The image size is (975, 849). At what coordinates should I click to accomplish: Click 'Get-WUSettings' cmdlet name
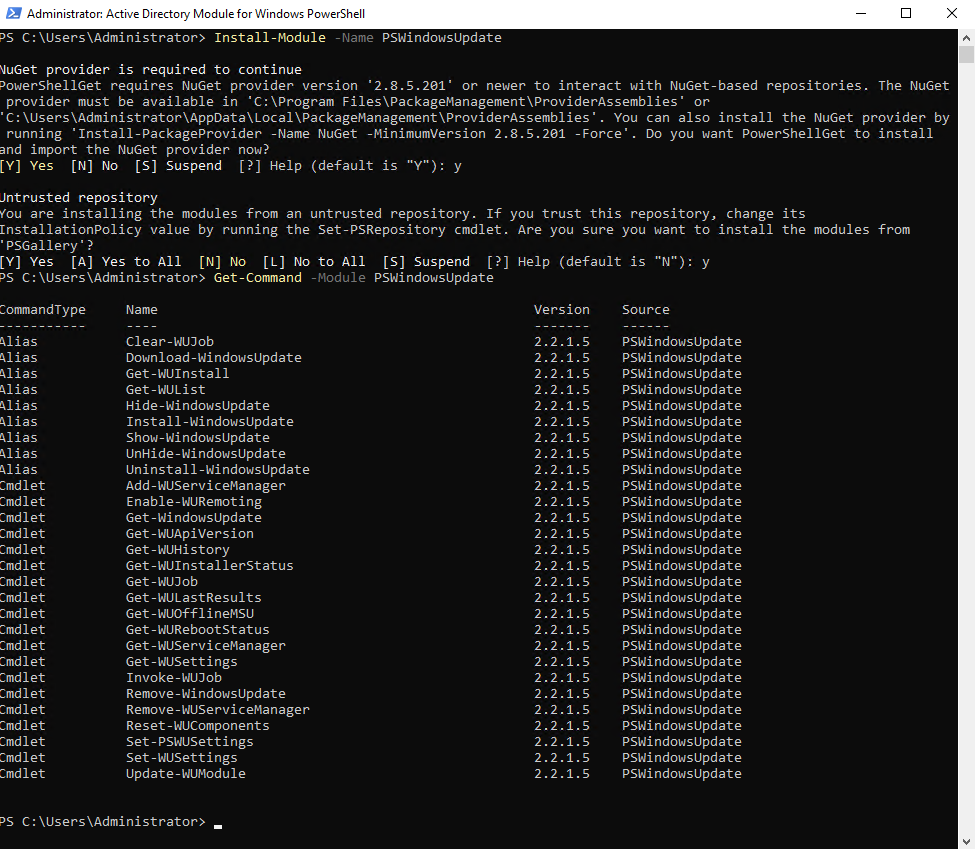pos(182,662)
